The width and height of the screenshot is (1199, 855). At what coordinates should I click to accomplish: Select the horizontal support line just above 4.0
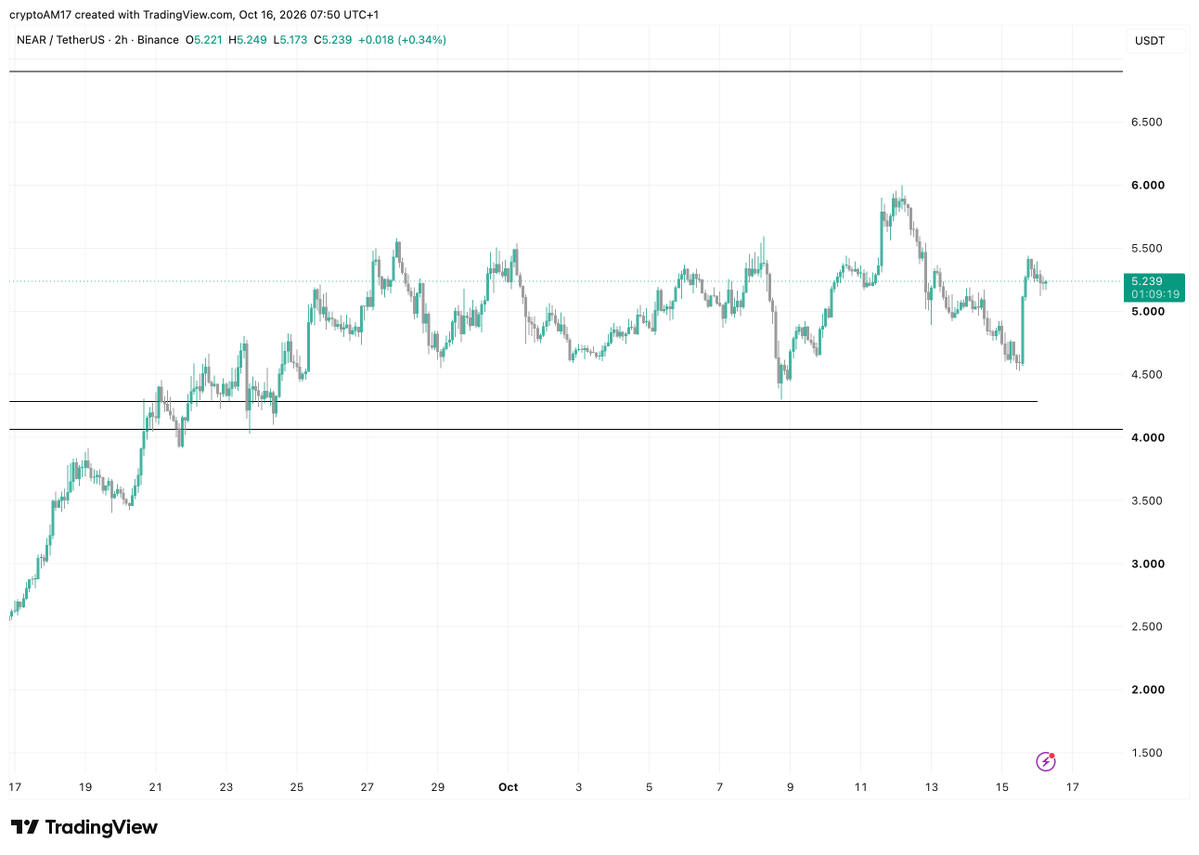coord(566,430)
